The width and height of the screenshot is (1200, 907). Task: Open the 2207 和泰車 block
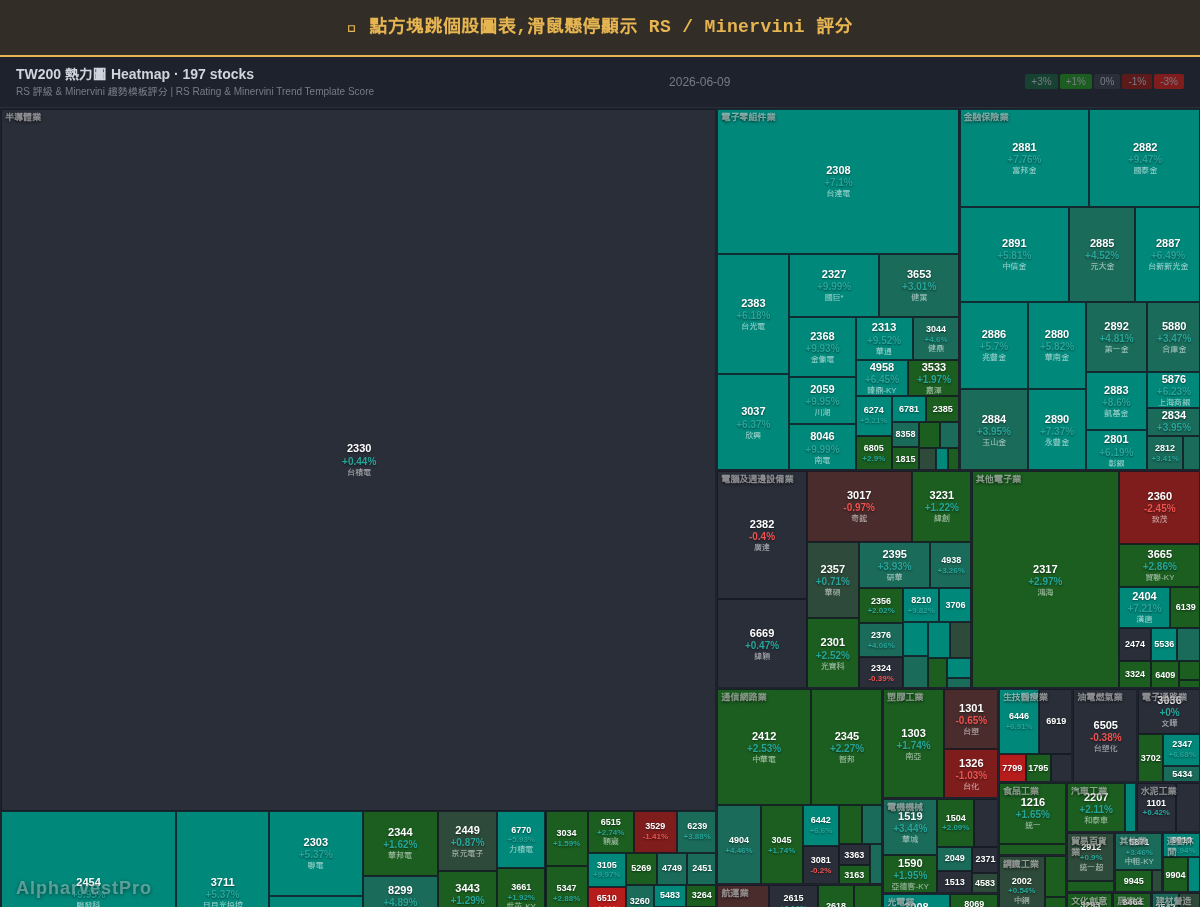[x=1096, y=809]
